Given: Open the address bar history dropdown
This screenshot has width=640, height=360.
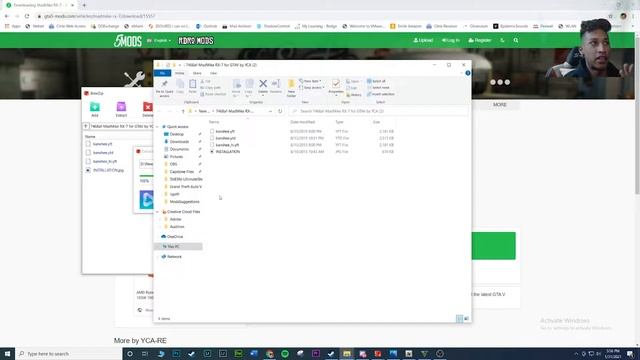Looking at the screenshot, I should [x=270, y=111].
